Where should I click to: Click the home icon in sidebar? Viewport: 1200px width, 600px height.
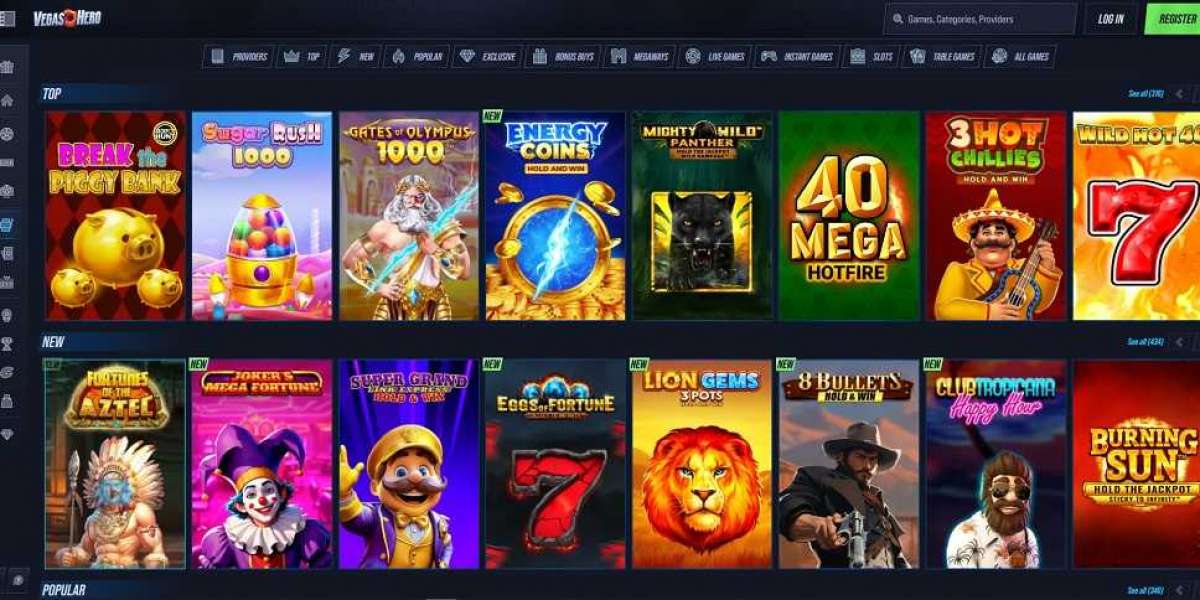(8, 100)
